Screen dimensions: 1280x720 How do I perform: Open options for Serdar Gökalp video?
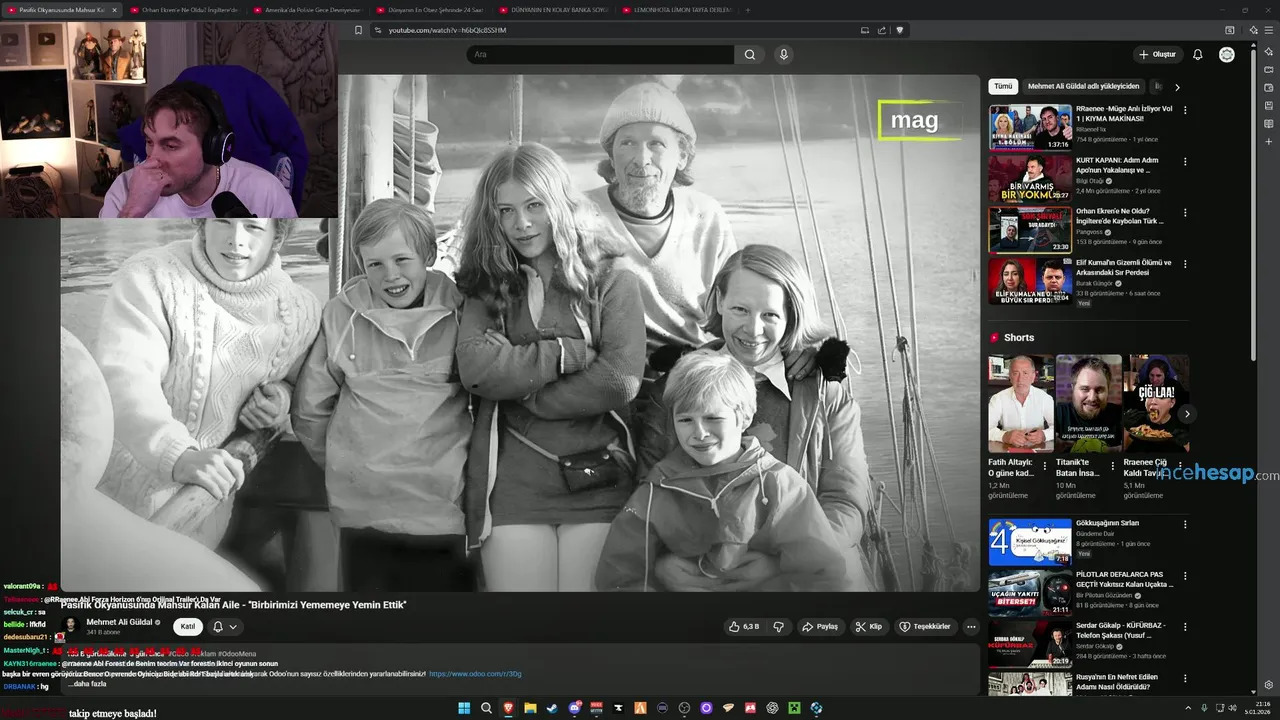1185,627
